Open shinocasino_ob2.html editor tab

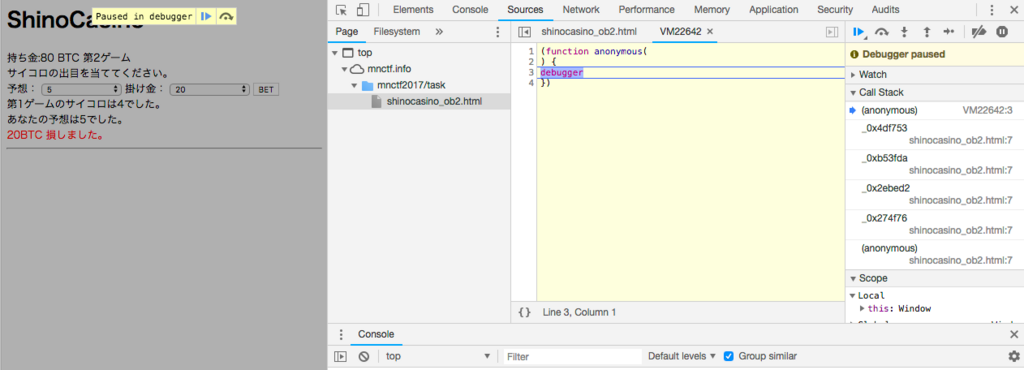[588, 31]
